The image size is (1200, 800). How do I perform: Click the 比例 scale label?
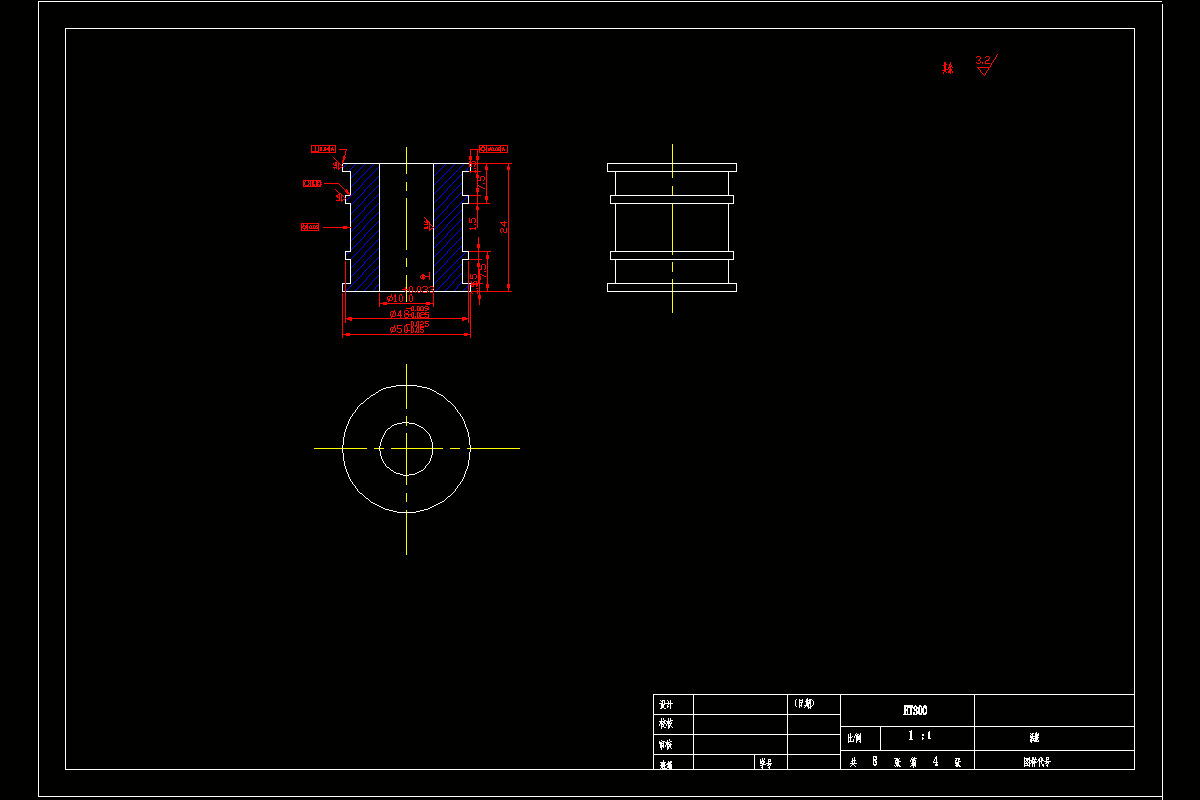pos(854,738)
